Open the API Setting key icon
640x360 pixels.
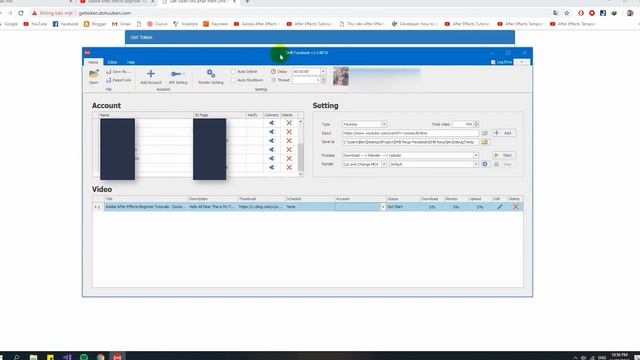[178, 77]
